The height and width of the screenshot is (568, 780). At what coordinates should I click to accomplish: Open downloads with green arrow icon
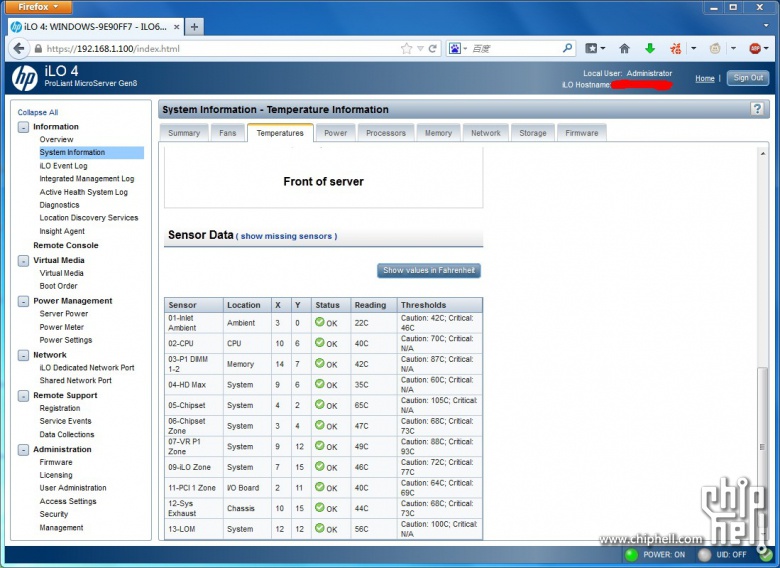click(x=650, y=48)
